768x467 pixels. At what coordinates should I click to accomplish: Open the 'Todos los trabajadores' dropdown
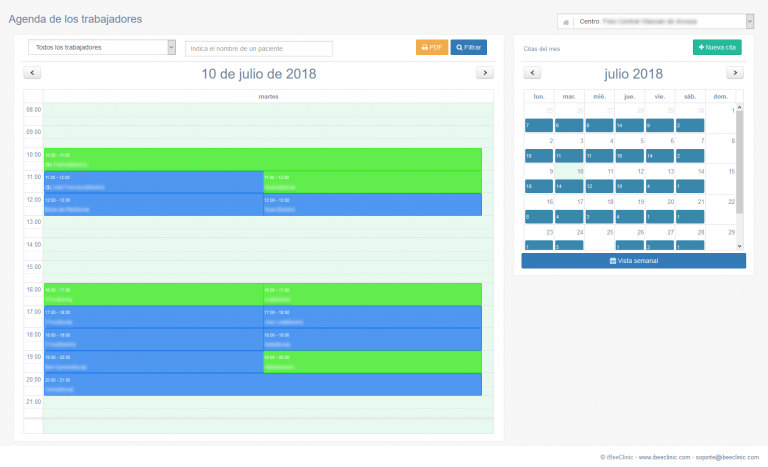coord(101,47)
